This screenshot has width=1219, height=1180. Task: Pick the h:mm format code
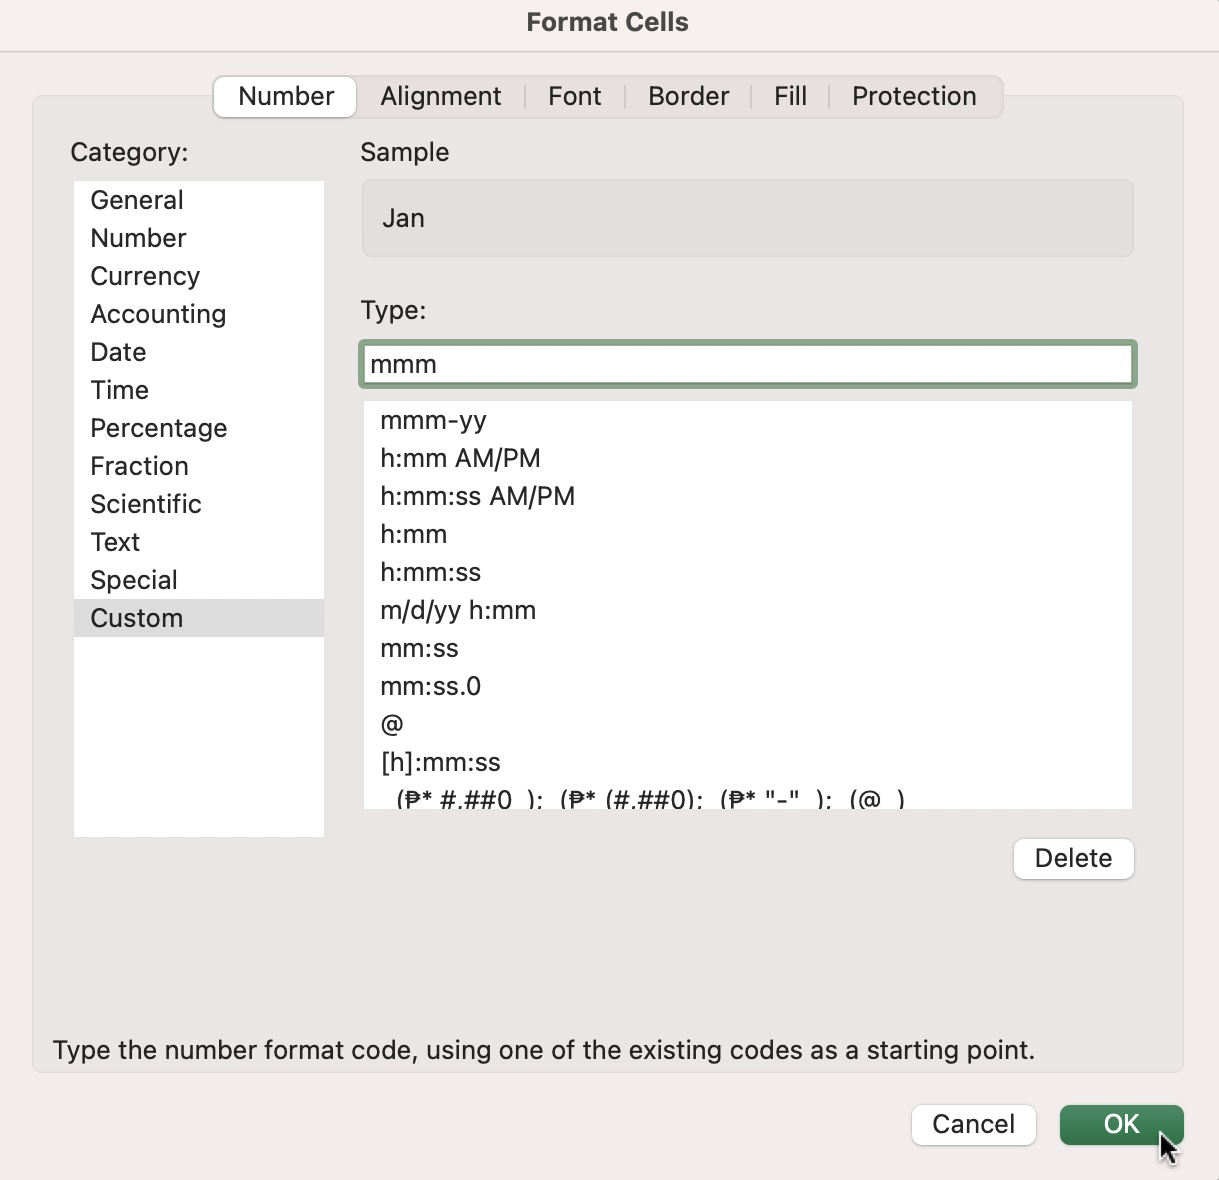click(748, 534)
